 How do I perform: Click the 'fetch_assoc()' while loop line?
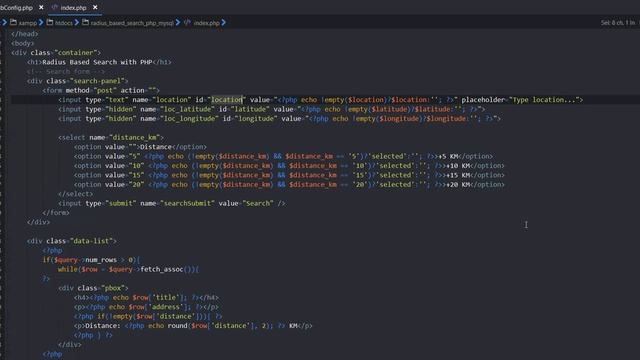coord(128,269)
